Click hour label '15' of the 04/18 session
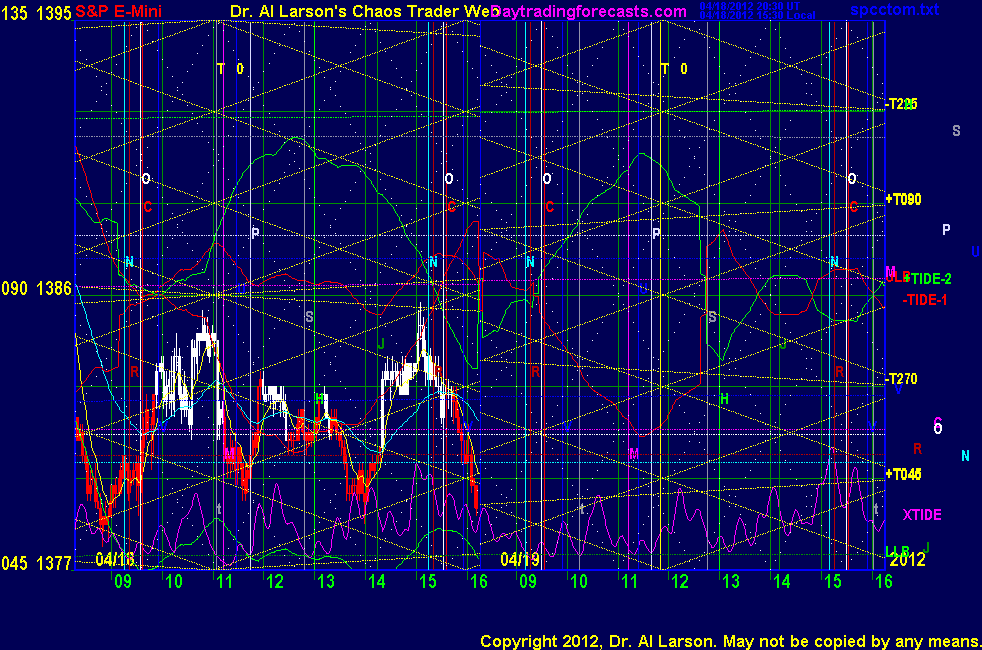982x650 pixels. coord(428,582)
